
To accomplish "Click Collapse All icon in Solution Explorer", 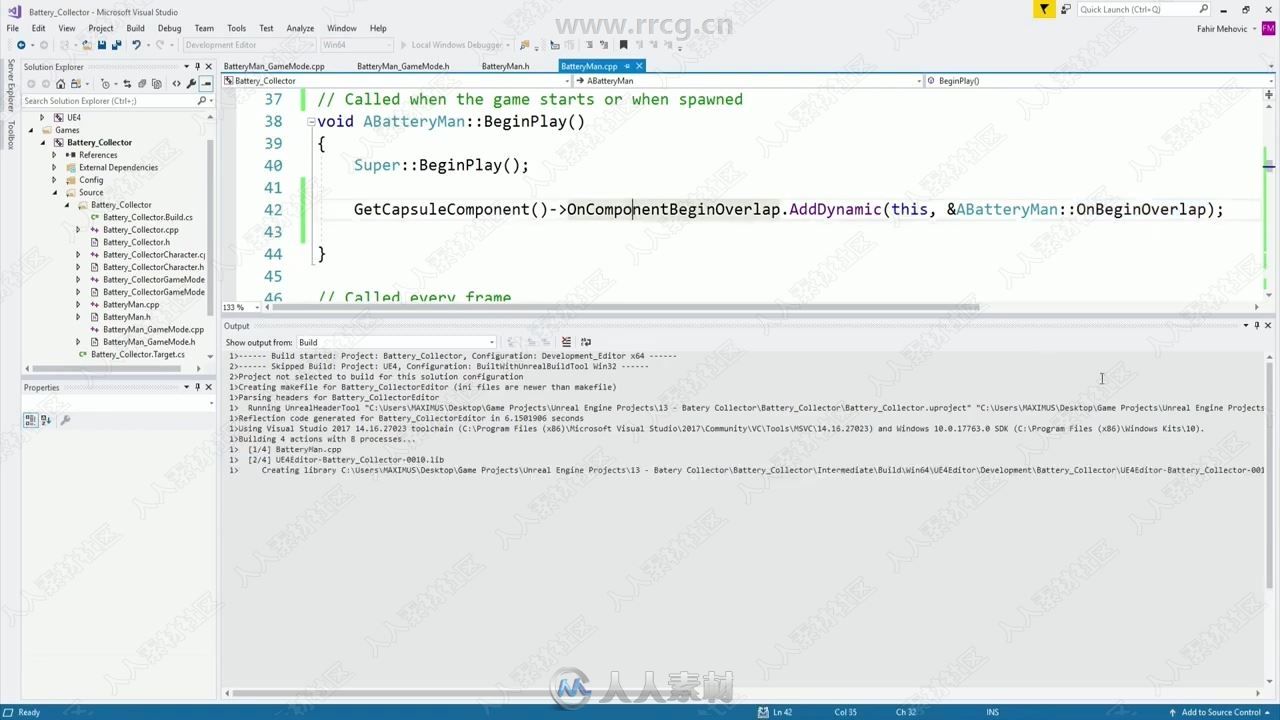I will 142,84.
